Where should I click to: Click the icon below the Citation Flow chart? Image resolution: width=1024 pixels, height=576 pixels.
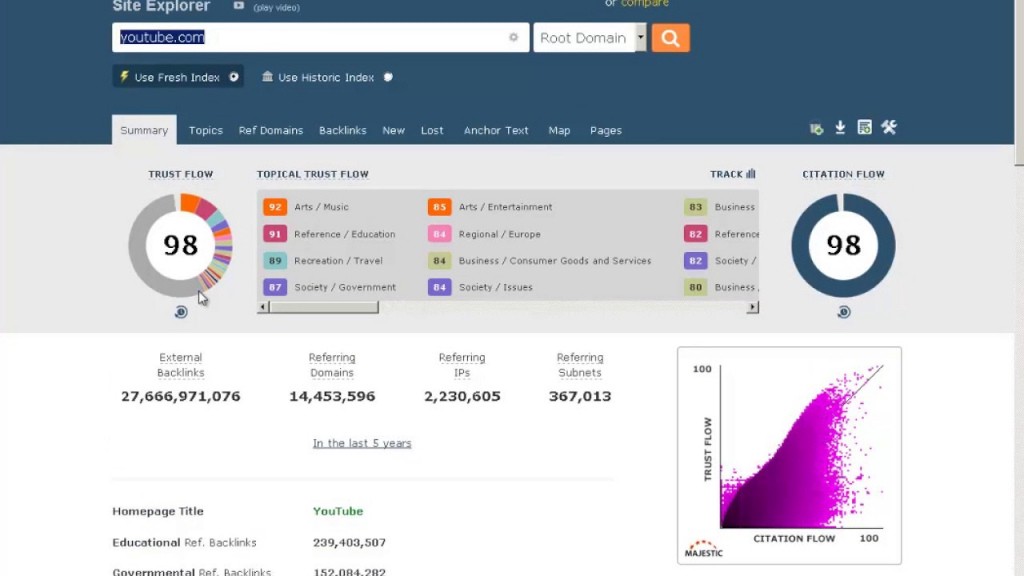click(843, 312)
